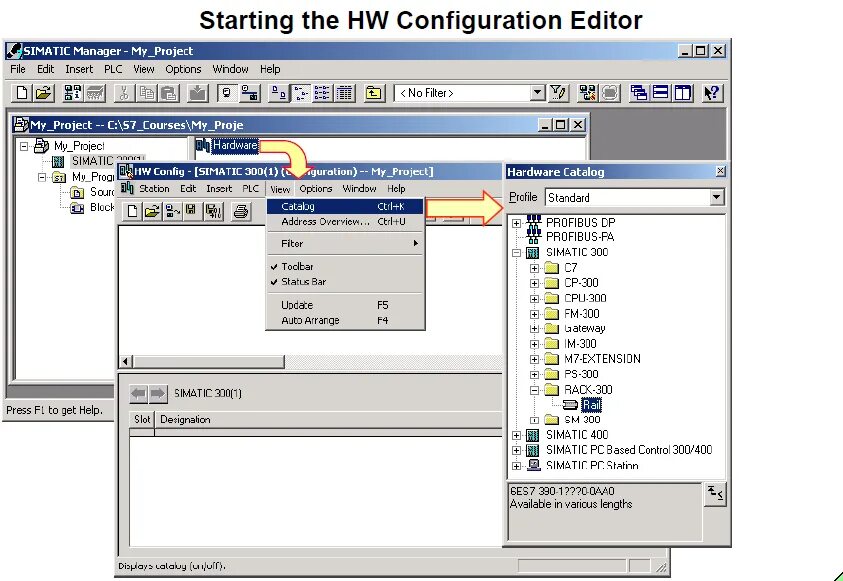This screenshot has height=581, width=843.
Task: Switch to Large Icons view
Action: pyautogui.click(x=278, y=93)
